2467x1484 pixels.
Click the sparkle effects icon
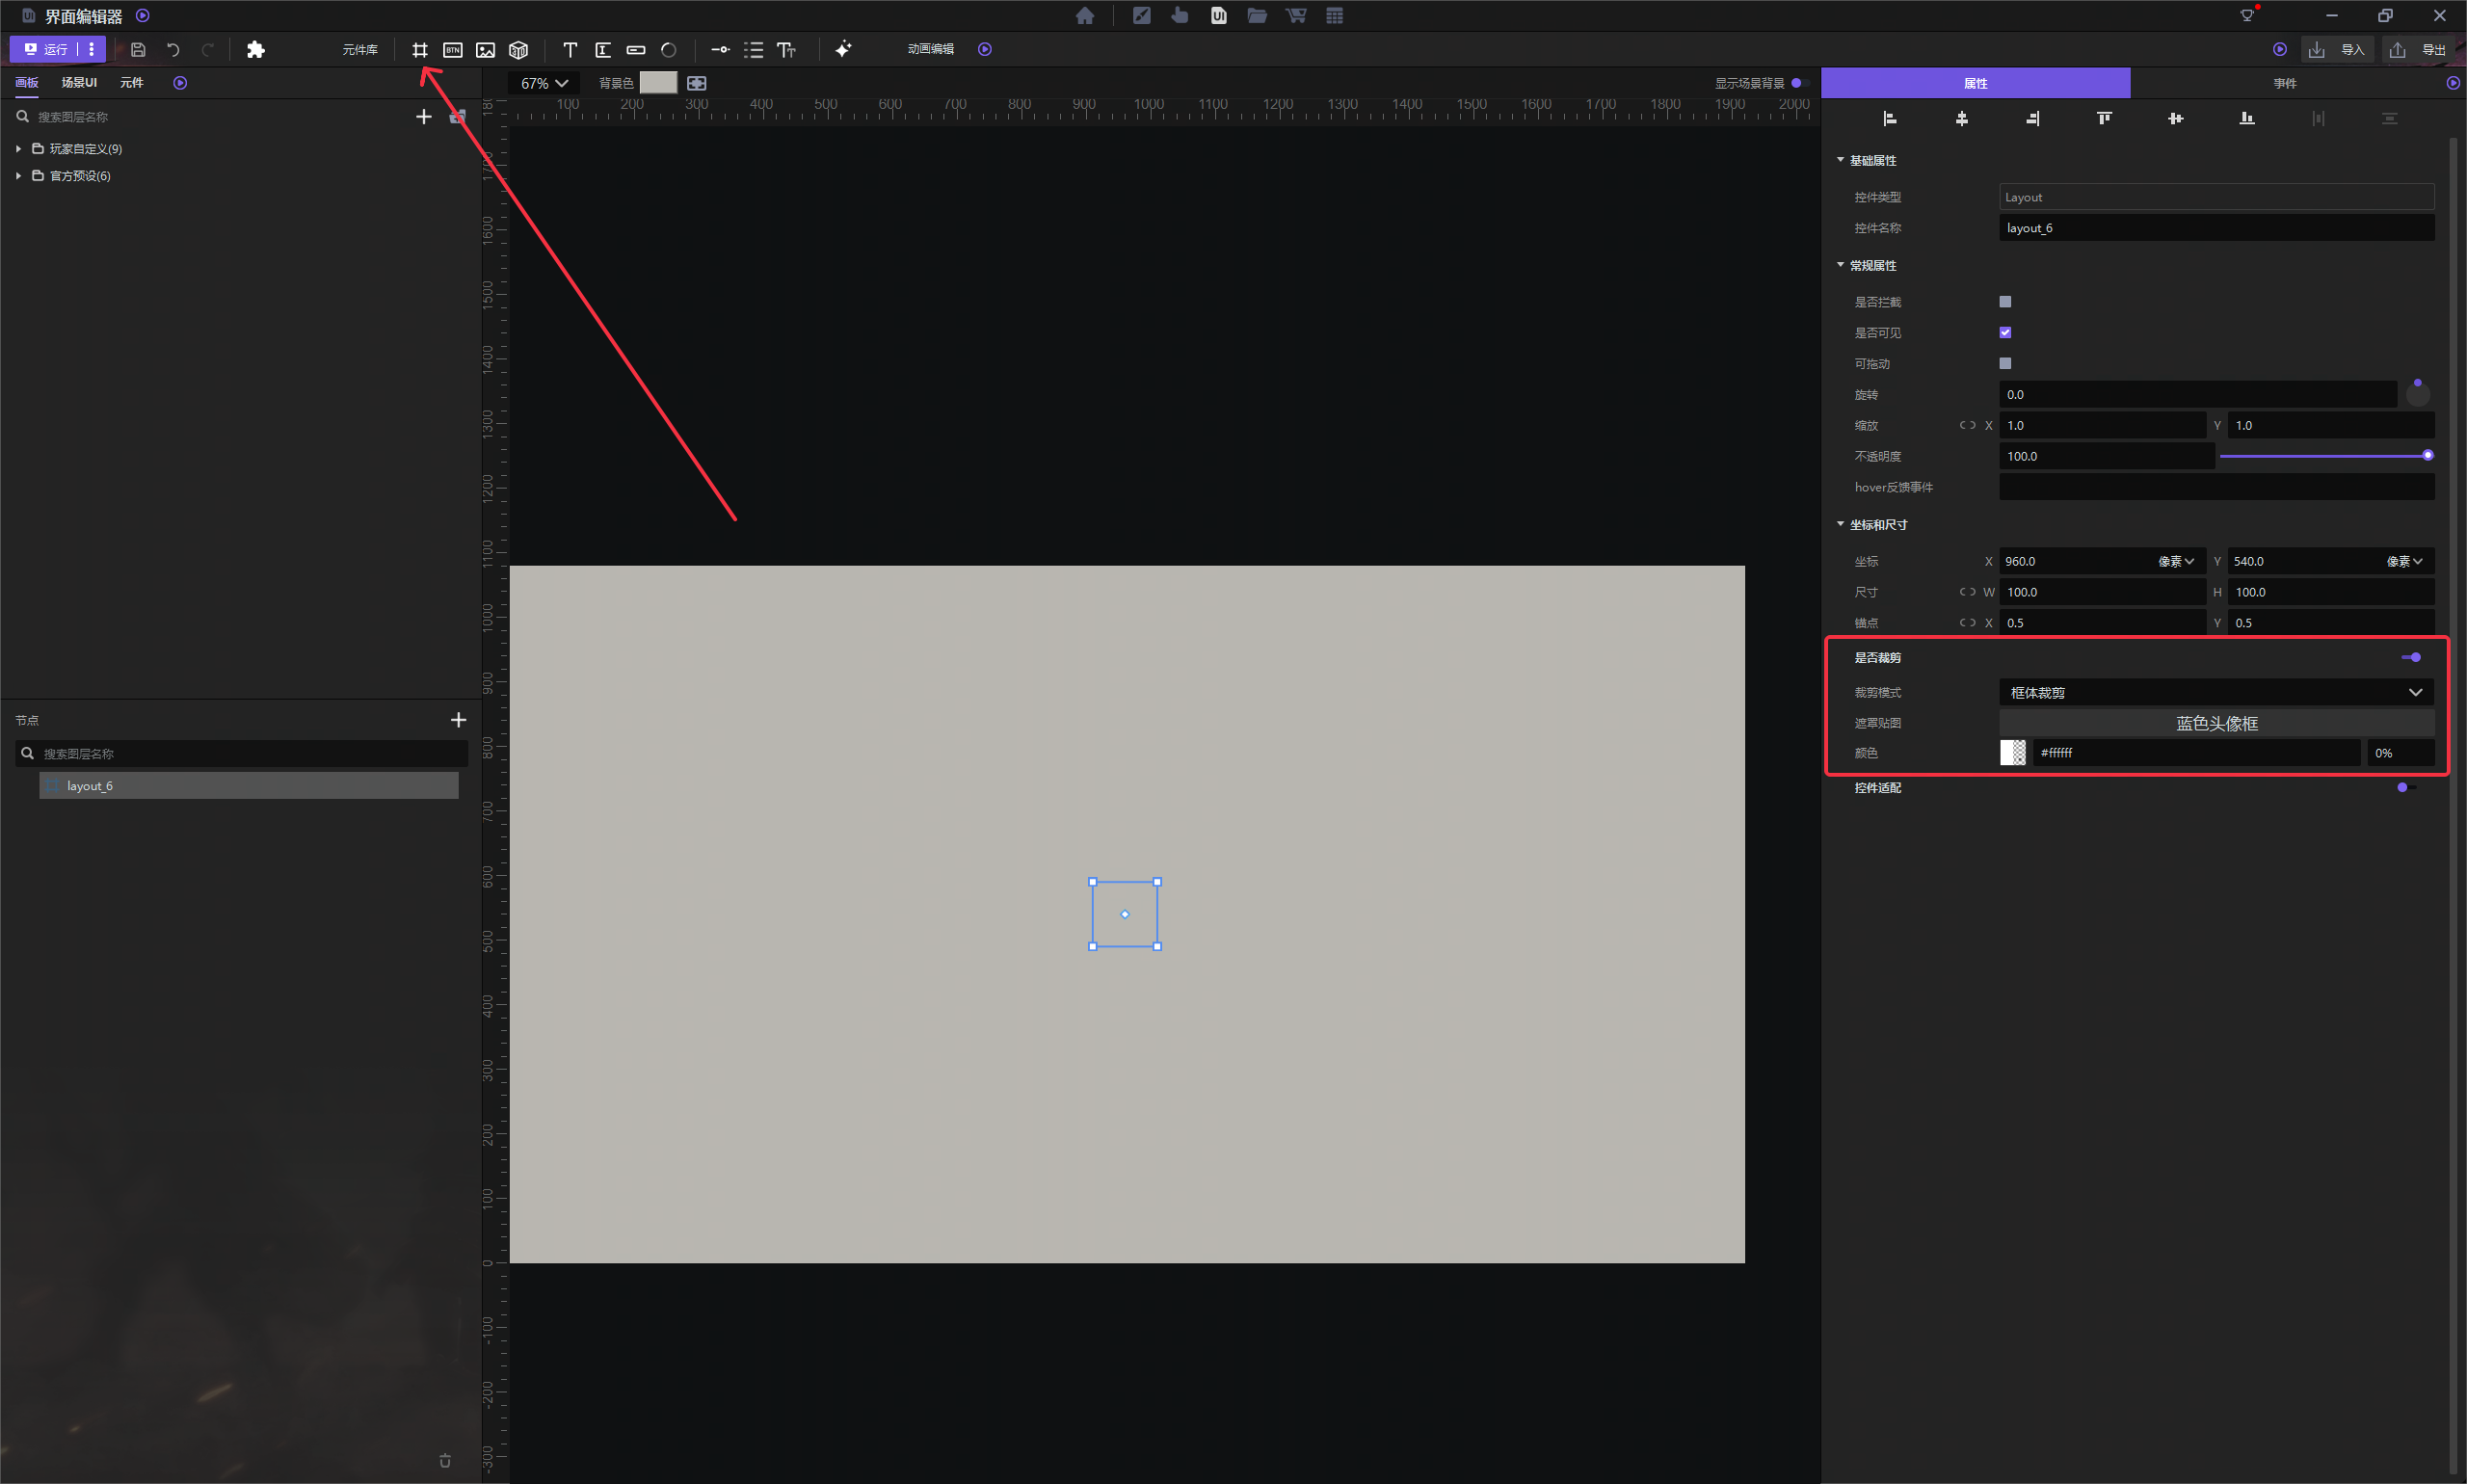click(x=843, y=49)
